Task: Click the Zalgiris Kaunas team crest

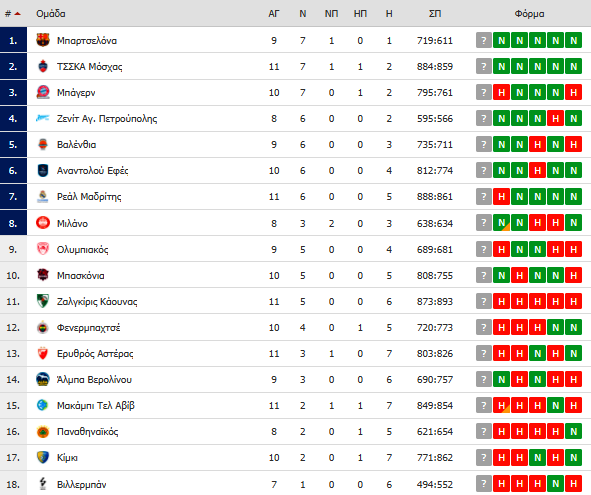Action: point(43,301)
